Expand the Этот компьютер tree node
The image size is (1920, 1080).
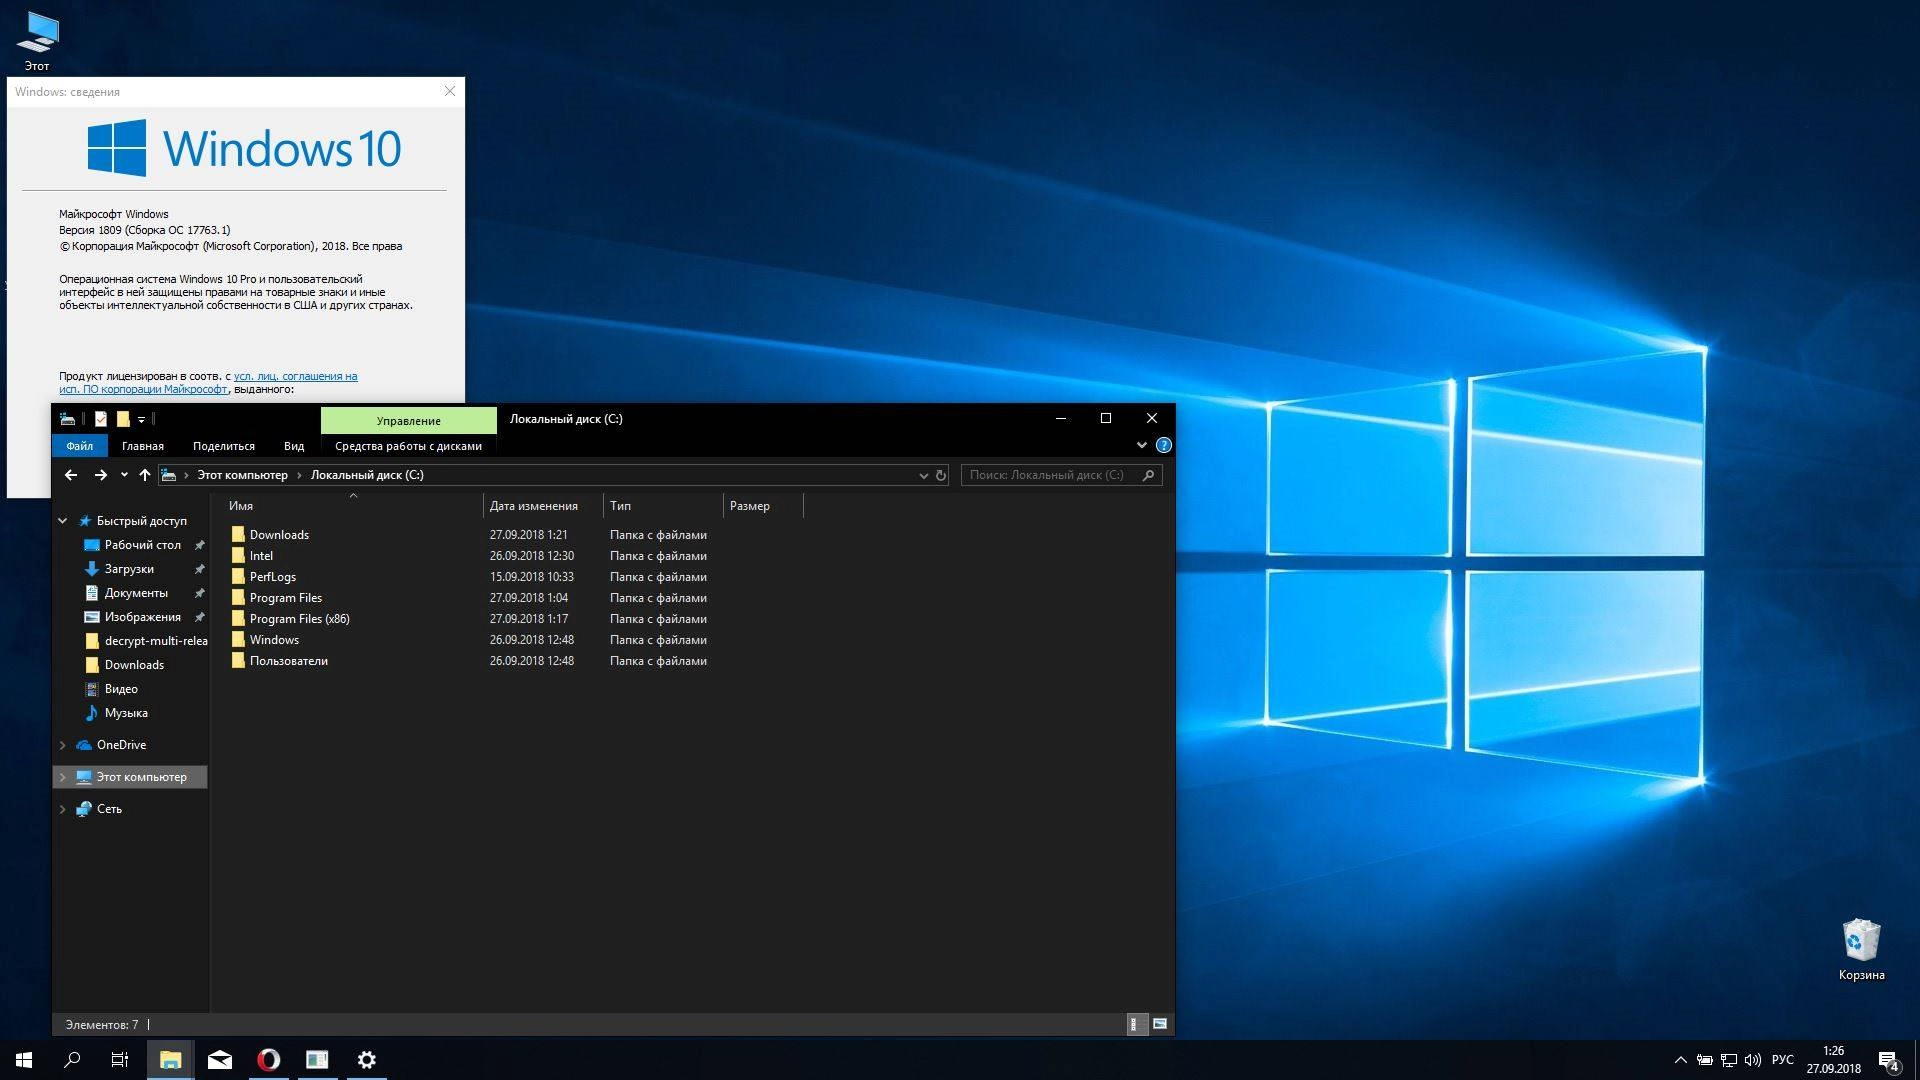coord(62,777)
